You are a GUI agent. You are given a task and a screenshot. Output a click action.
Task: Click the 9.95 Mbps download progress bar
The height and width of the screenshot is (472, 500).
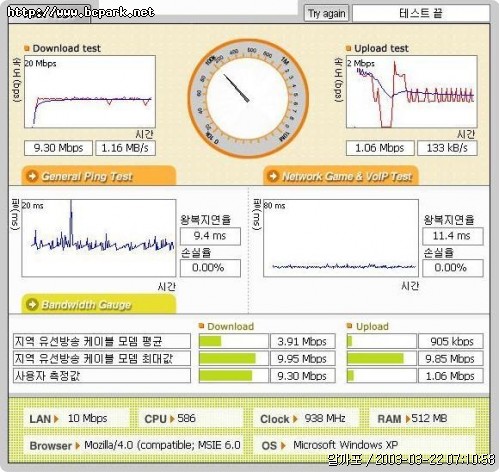pos(233,359)
